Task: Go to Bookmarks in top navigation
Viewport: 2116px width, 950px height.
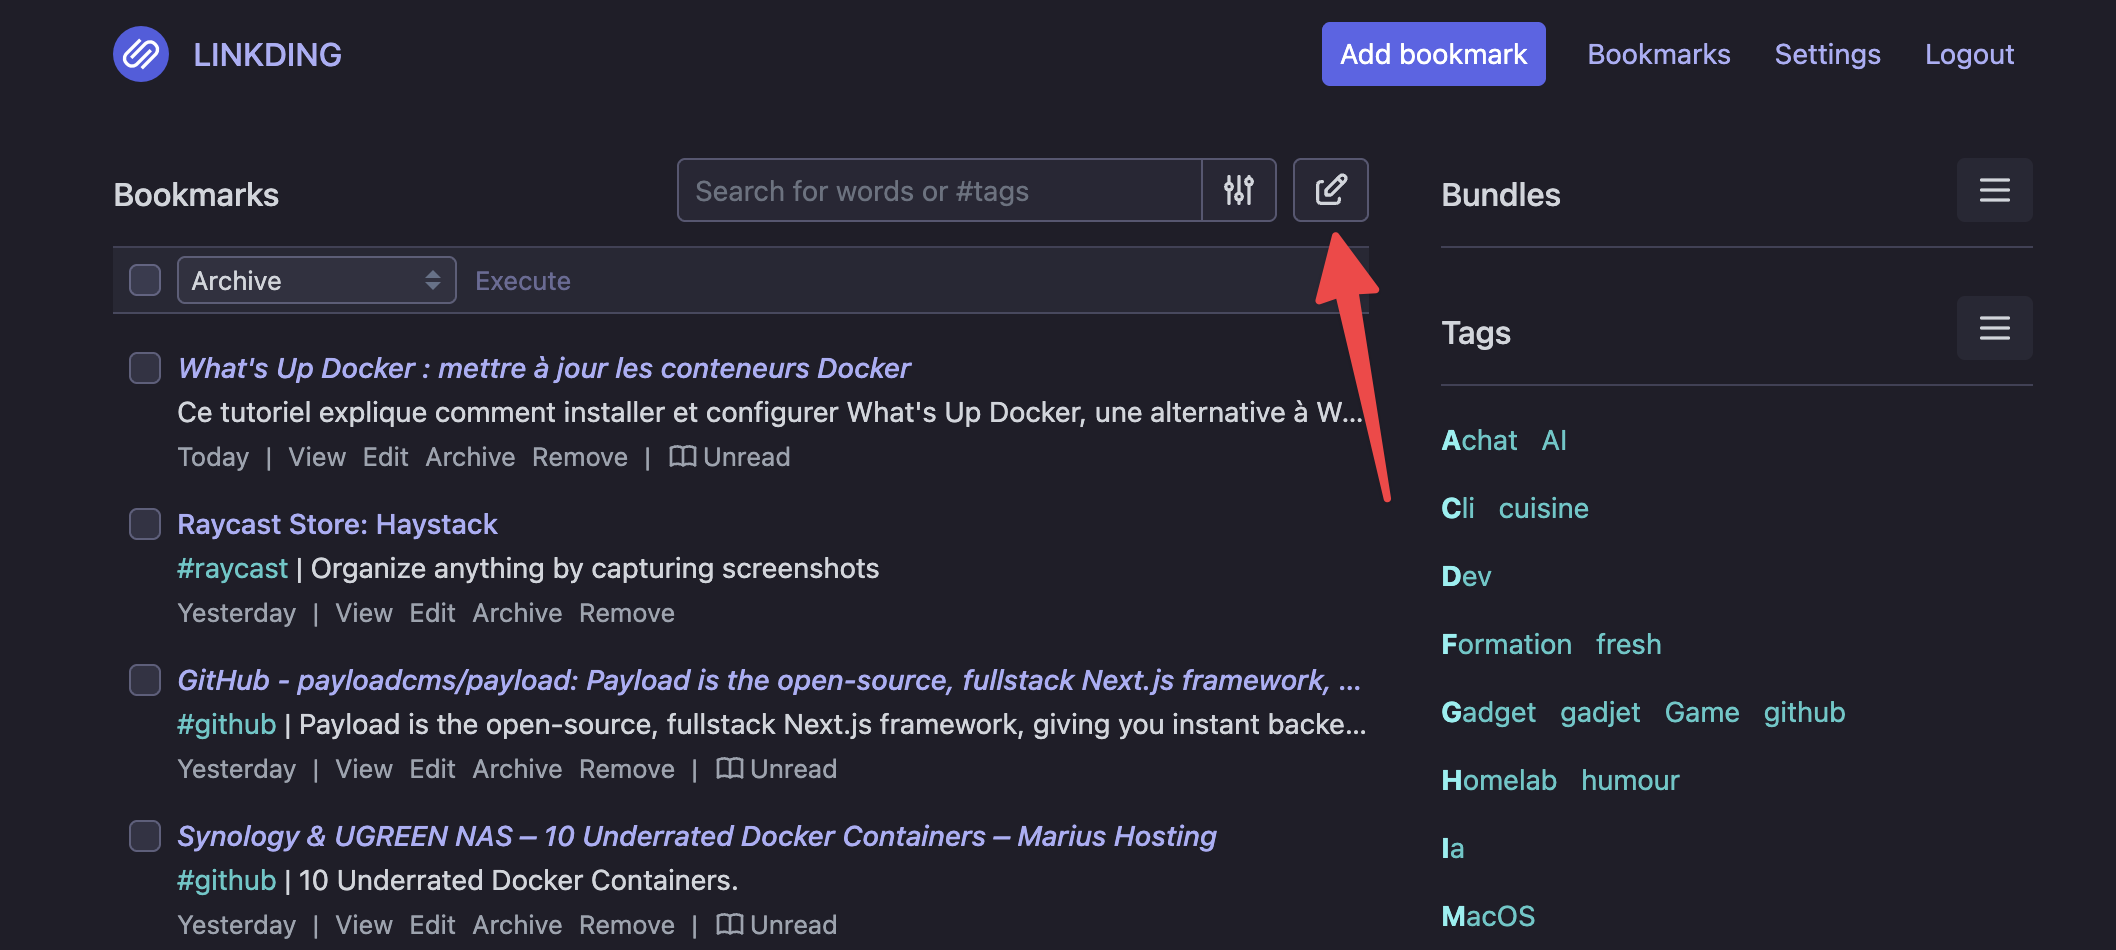Action: (x=1658, y=54)
